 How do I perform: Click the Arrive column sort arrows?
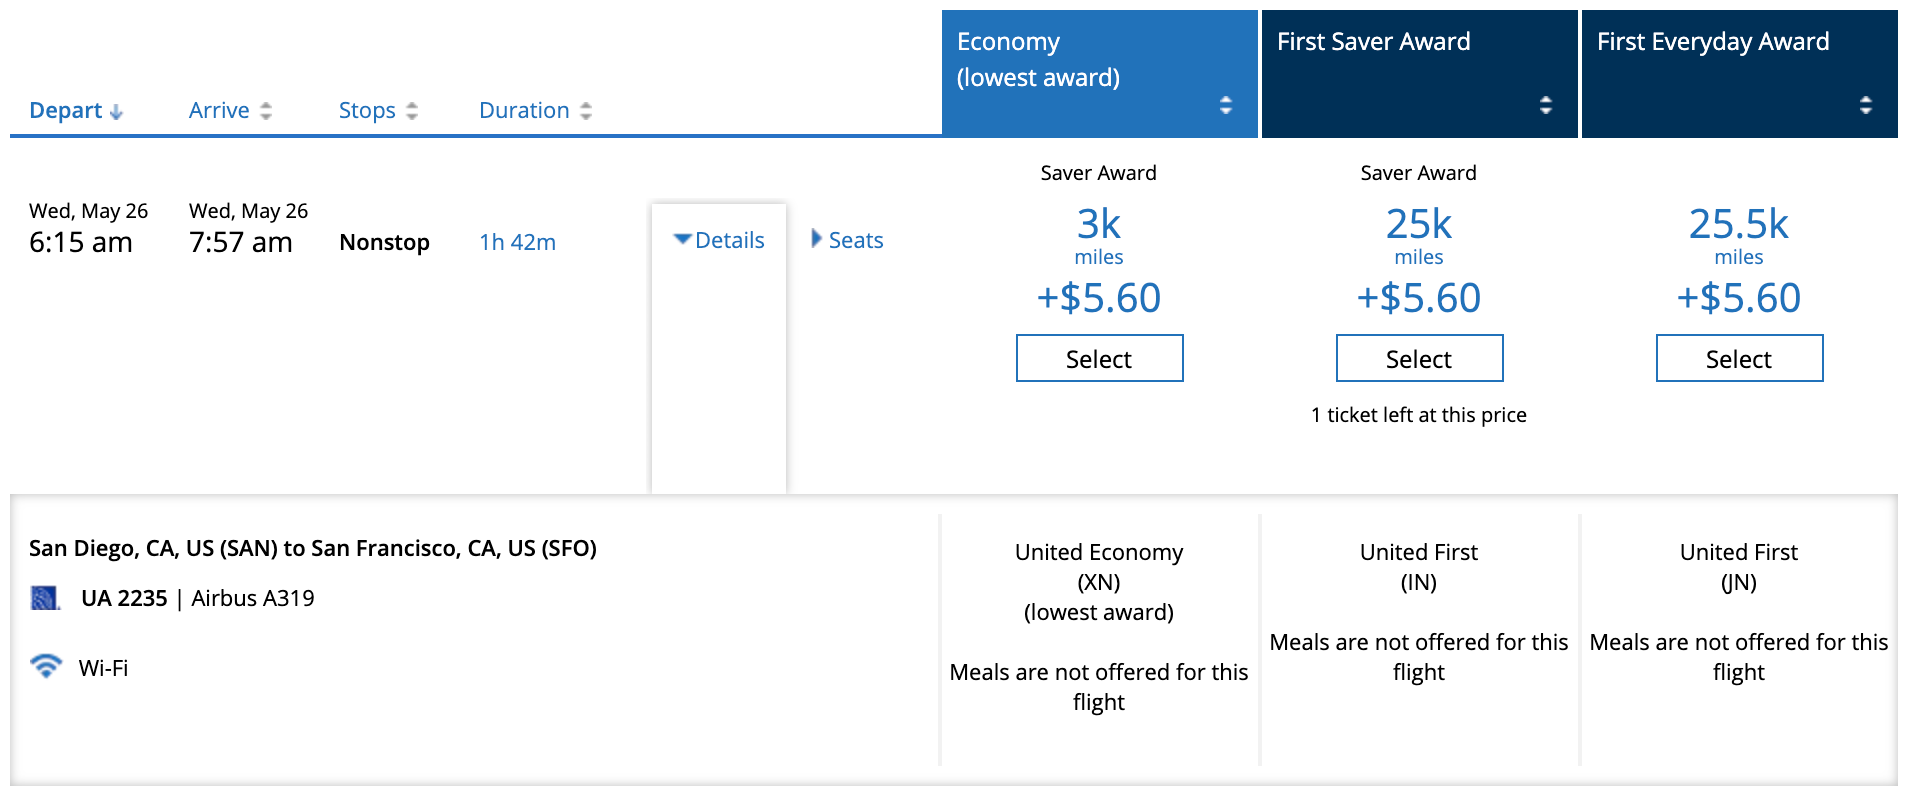click(x=266, y=111)
